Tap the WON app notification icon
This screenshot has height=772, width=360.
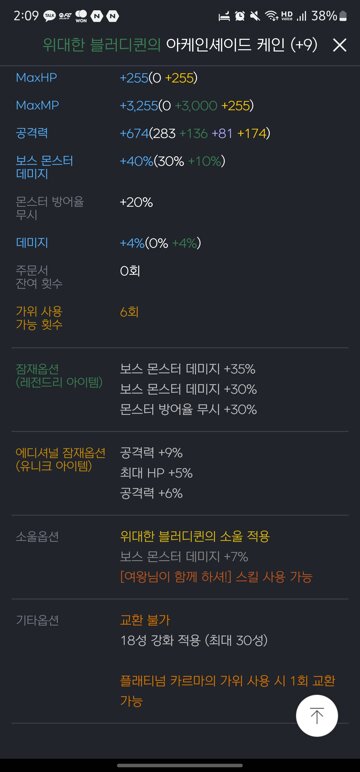coord(81,17)
